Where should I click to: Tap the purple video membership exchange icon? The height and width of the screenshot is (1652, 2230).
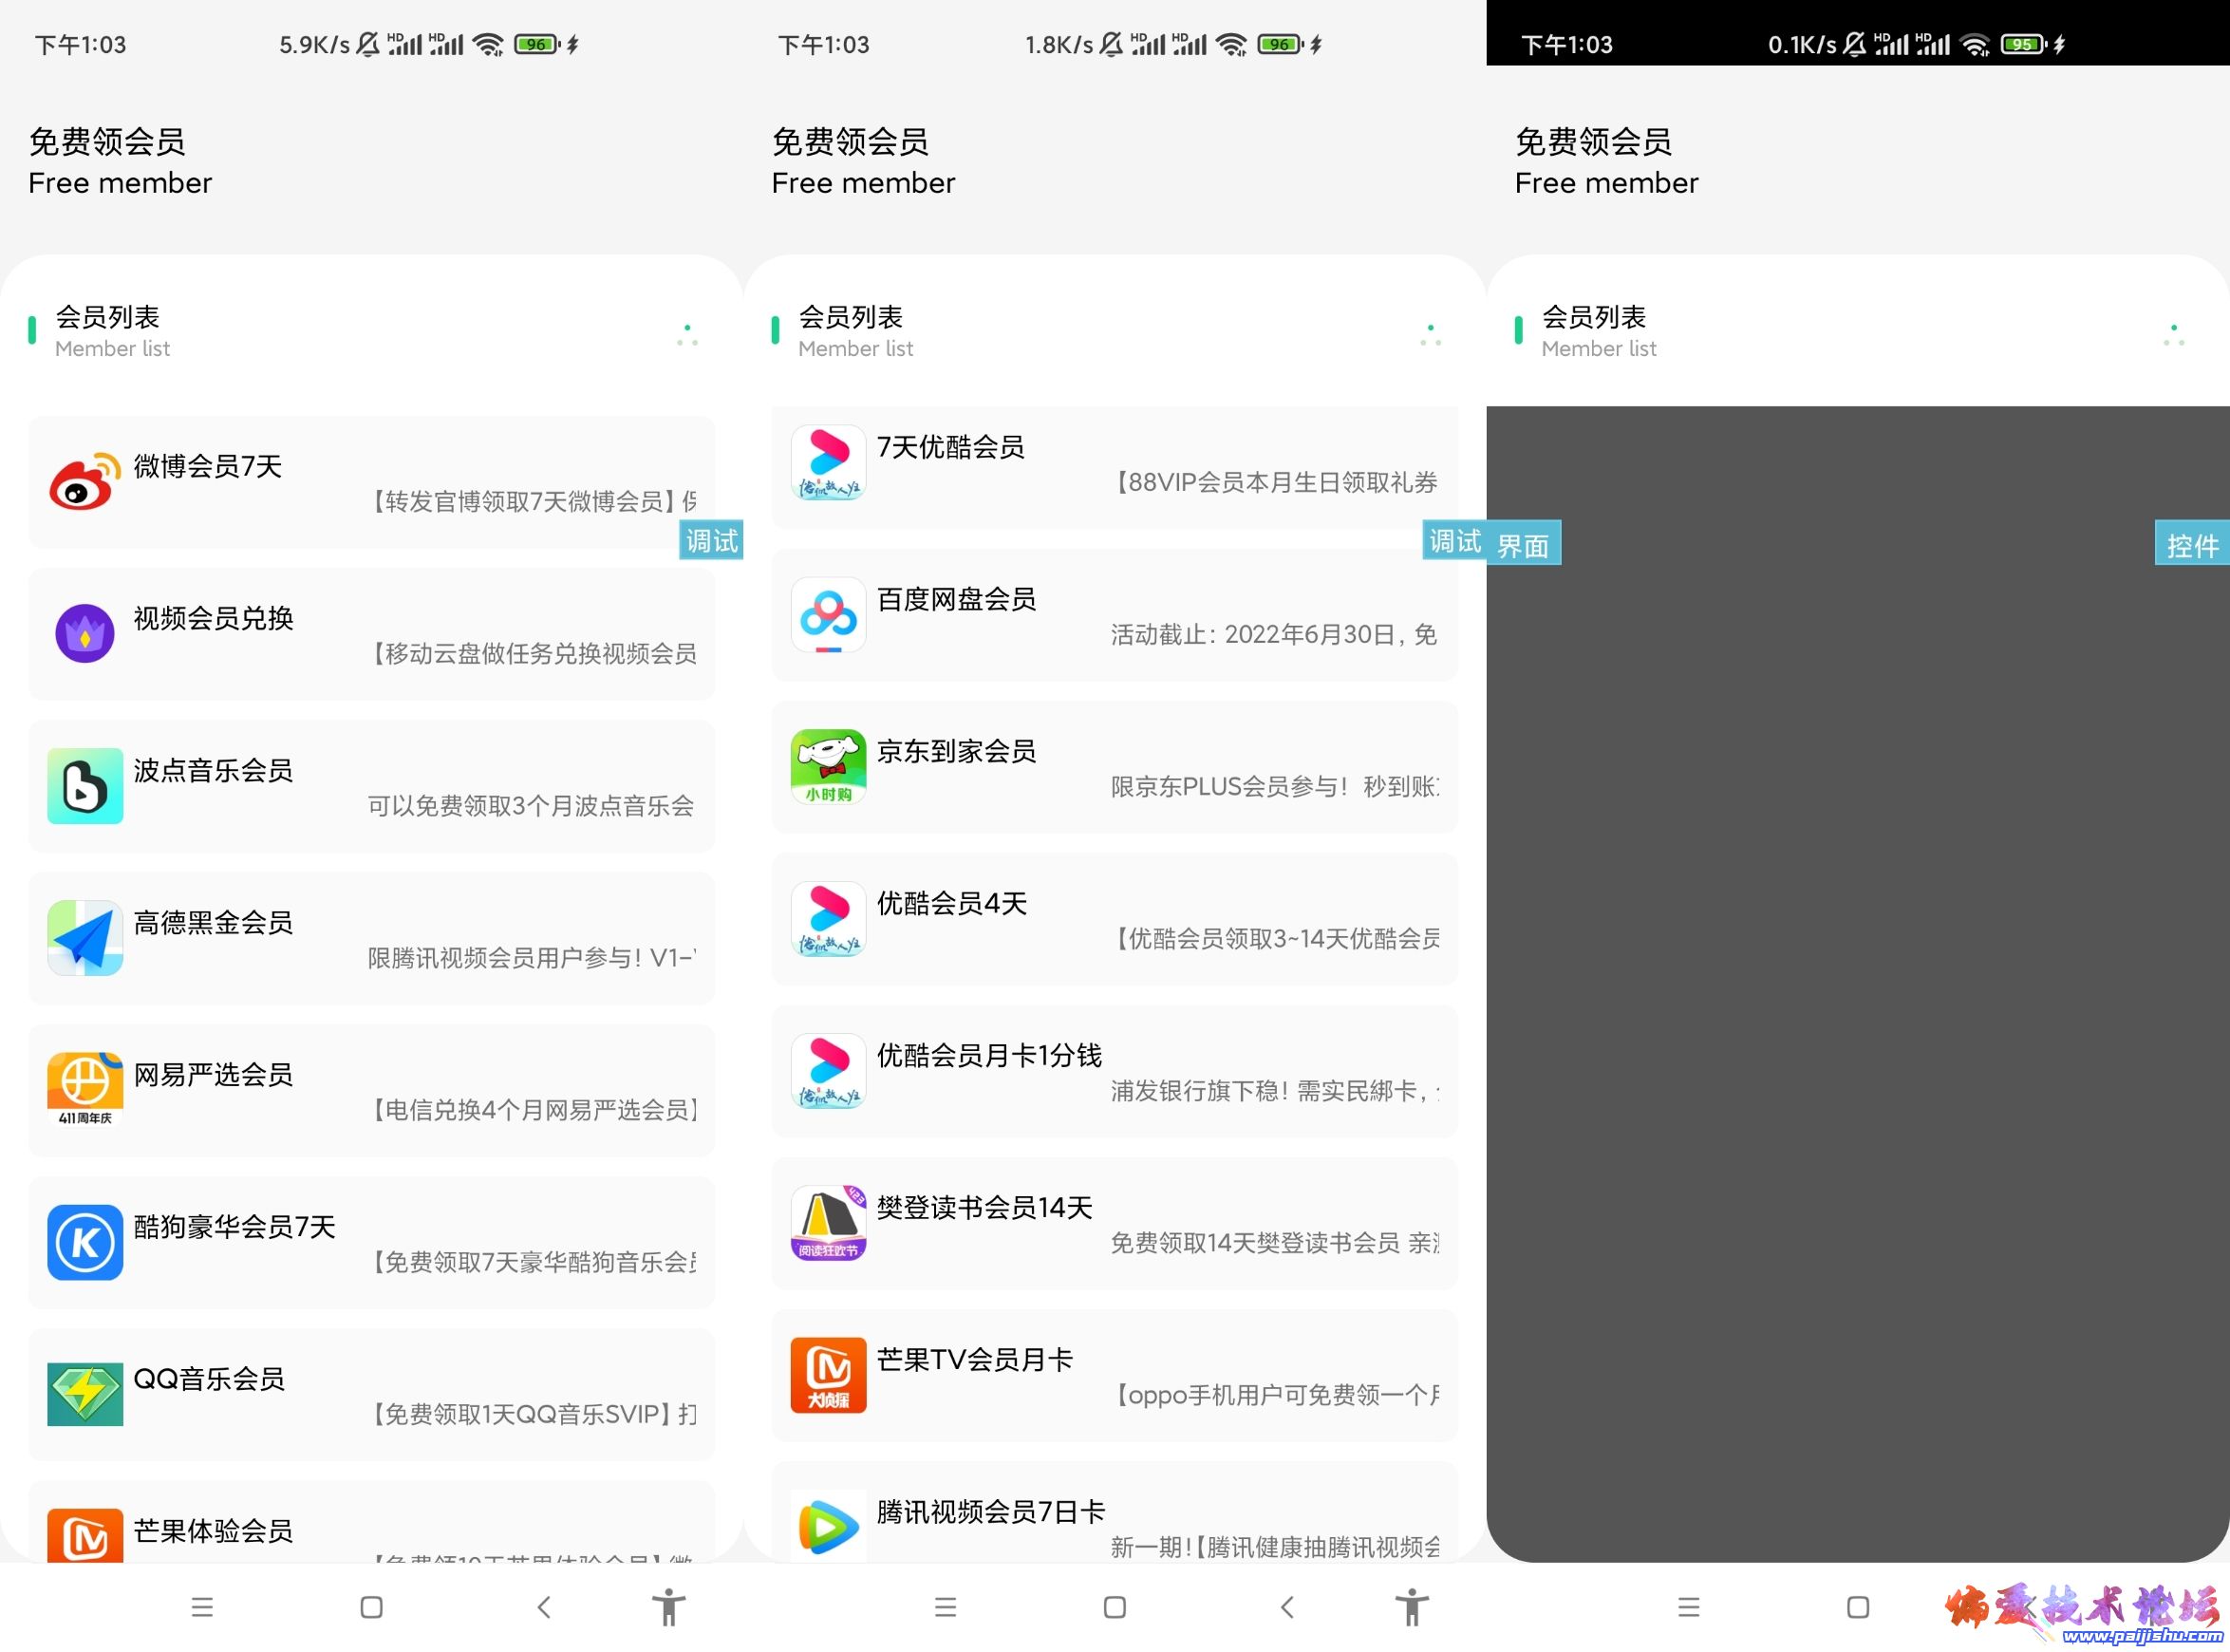(x=84, y=633)
